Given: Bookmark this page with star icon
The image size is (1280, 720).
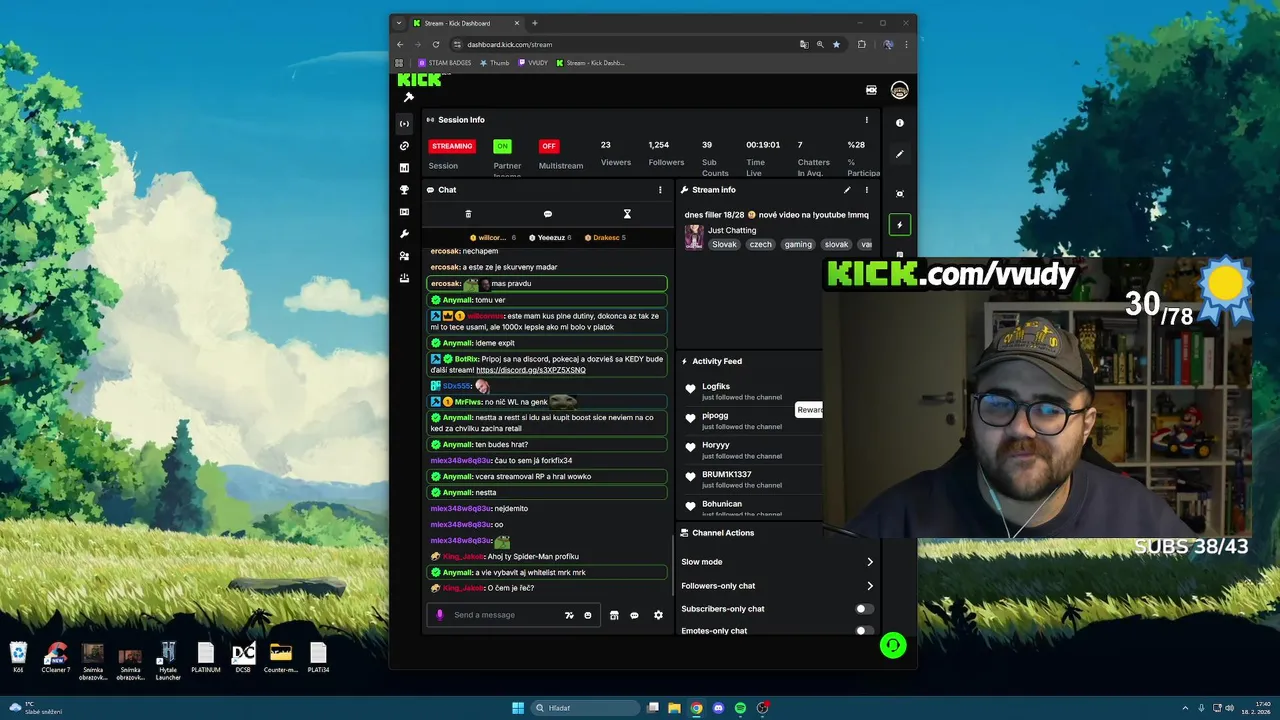Looking at the screenshot, I should pyautogui.click(x=837, y=44).
